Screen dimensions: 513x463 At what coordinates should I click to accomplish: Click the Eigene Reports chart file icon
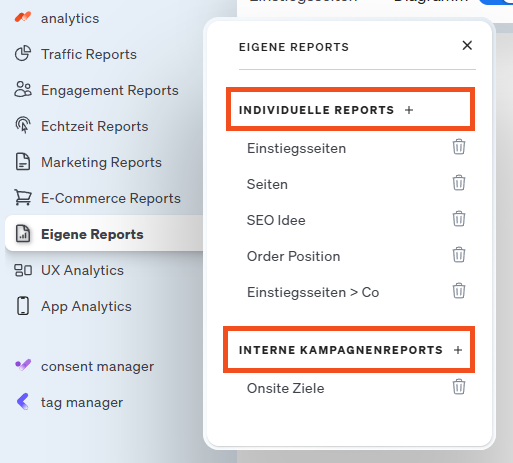pos(23,233)
